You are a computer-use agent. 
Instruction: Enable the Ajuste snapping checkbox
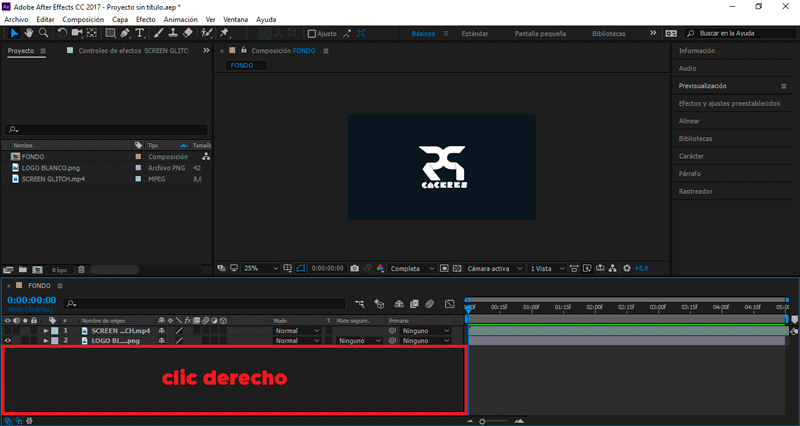click(312, 34)
